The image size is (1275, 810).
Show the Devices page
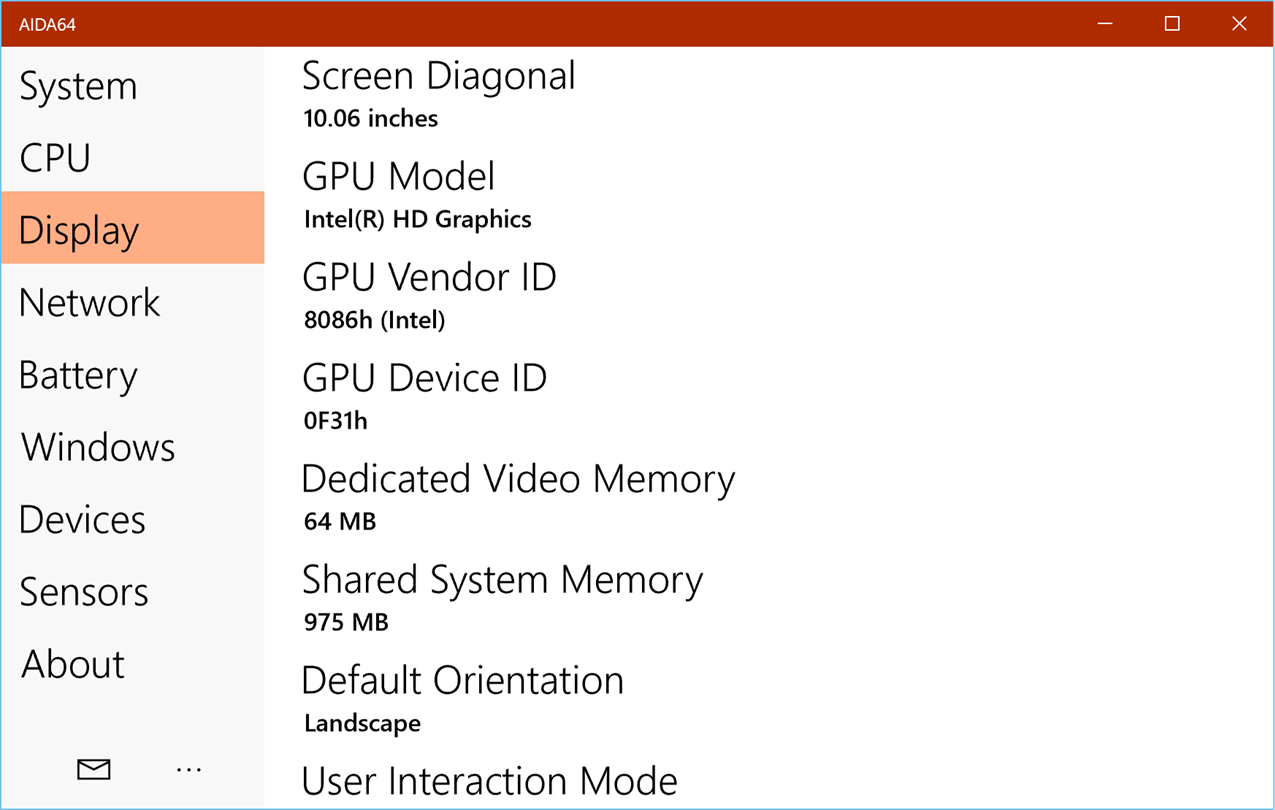click(x=82, y=519)
